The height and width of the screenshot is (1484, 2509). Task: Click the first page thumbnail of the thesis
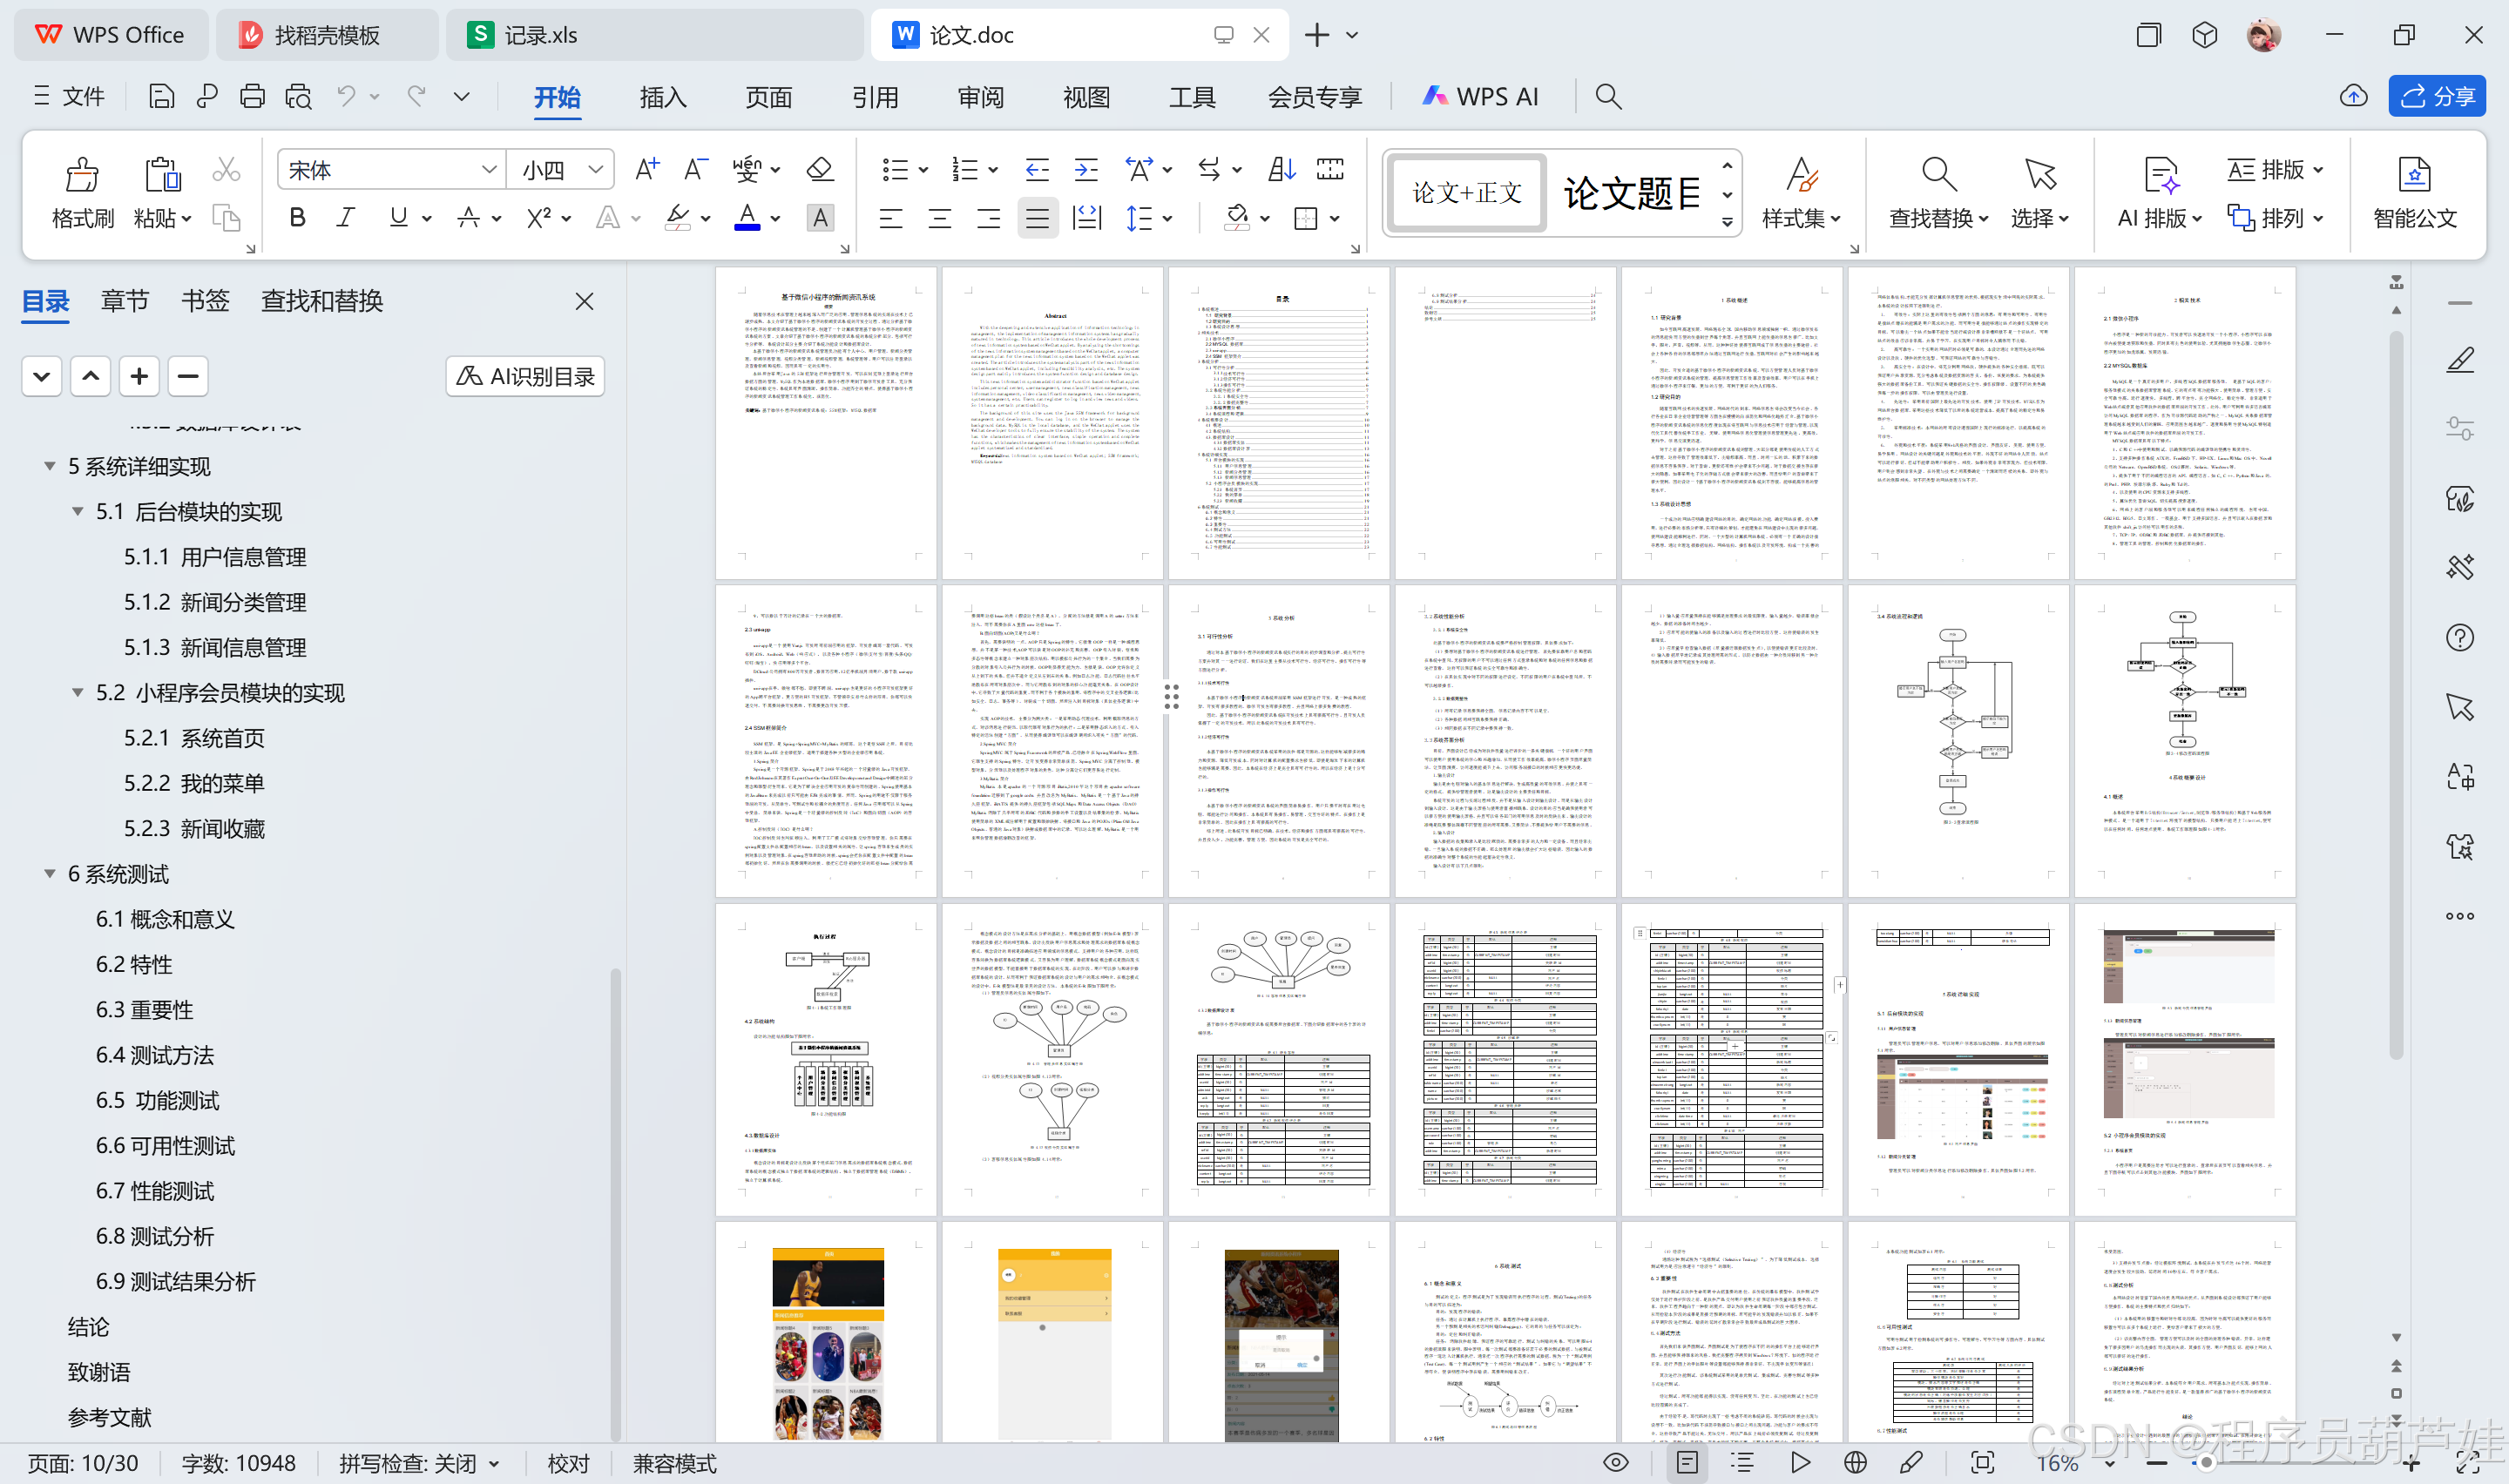click(826, 422)
